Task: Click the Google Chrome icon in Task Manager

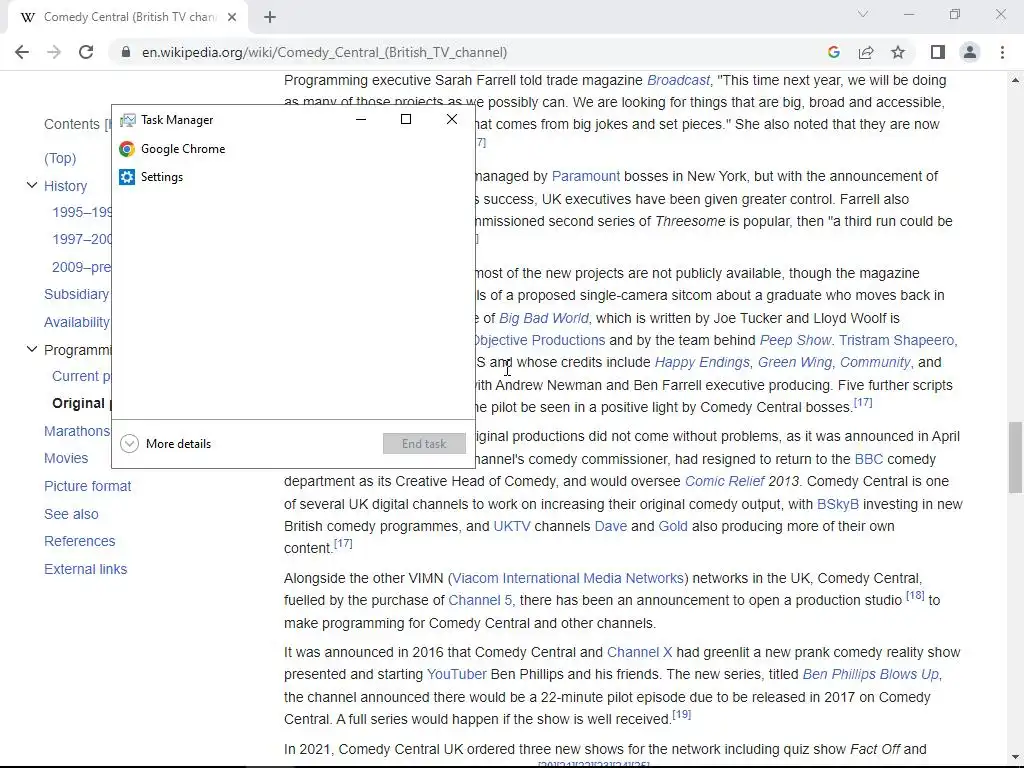Action: coord(127,149)
